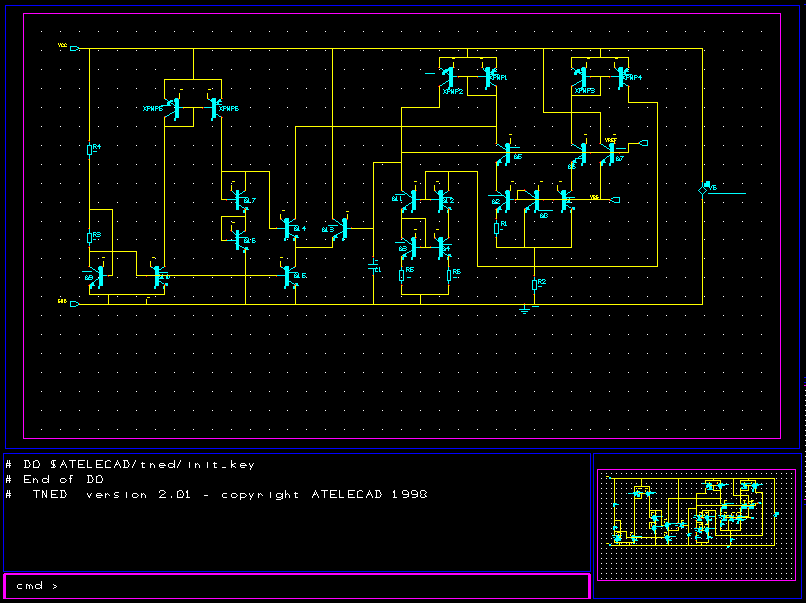This screenshot has width=806, height=603.
Task: Click the log line "End of DO"
Action: point(63,480)
